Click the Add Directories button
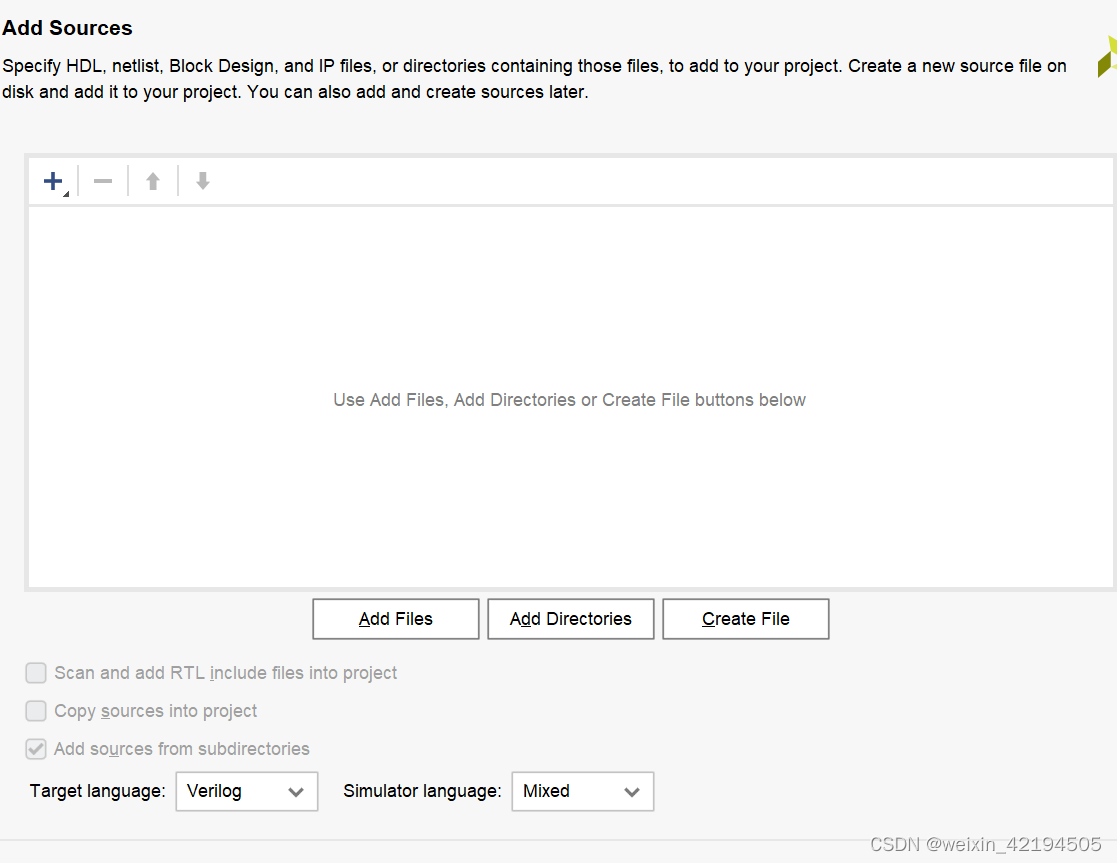1117x863 pixels. tap(571, 619)
